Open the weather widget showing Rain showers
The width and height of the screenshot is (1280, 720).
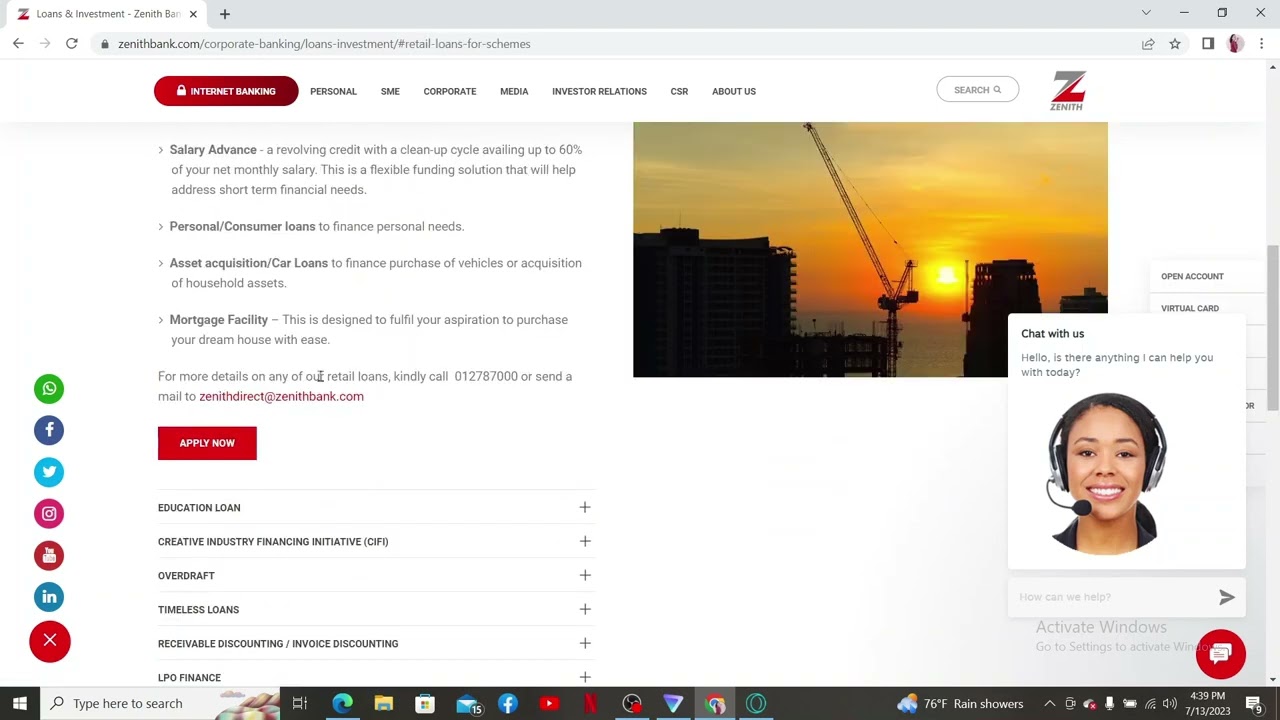click(960, 703)
